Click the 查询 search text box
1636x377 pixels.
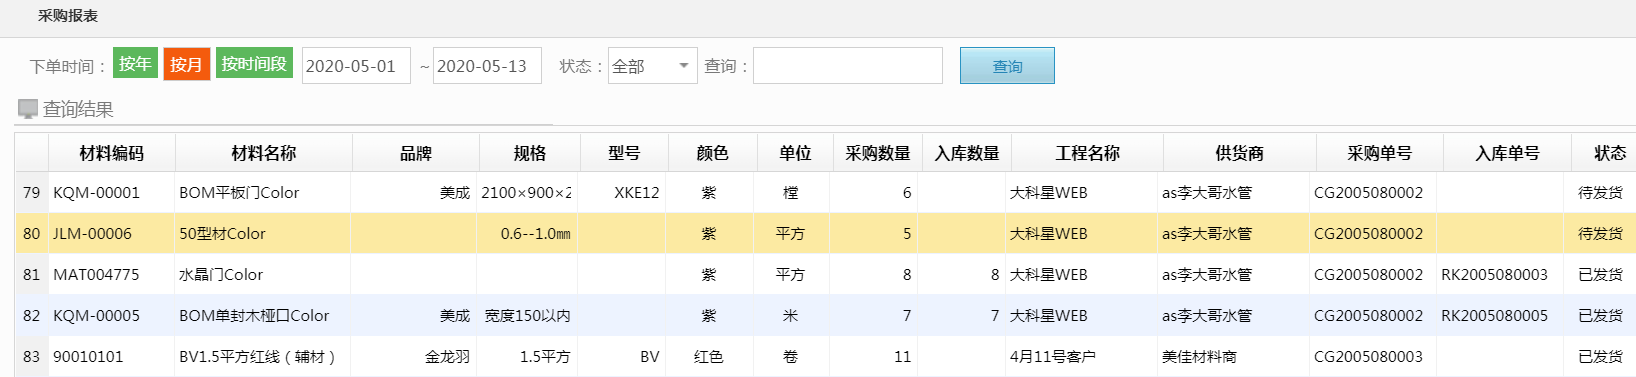pos(848,66)
